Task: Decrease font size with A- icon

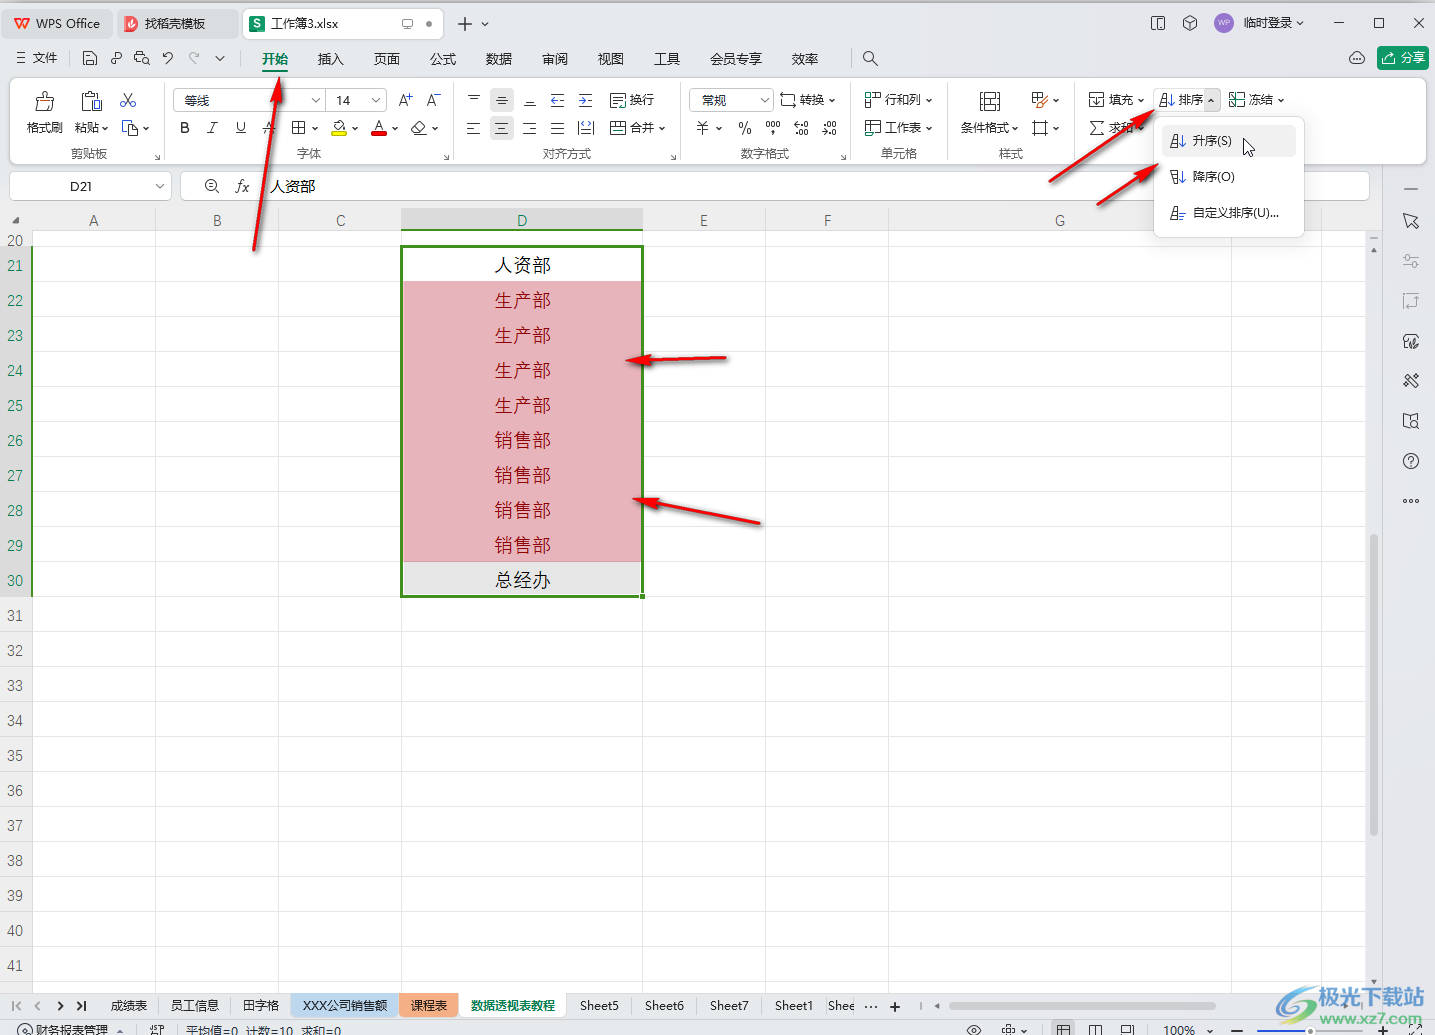Action: point(433,100)
